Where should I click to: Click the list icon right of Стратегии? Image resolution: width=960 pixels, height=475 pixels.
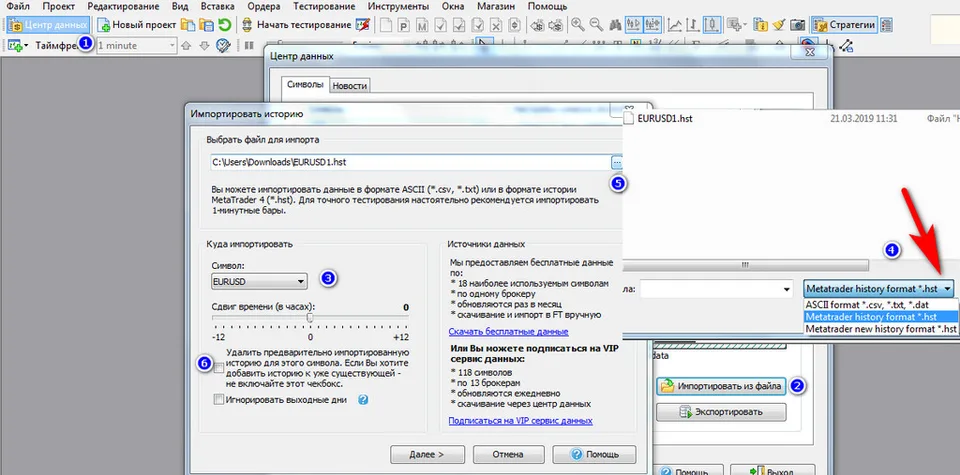[887, 25]
